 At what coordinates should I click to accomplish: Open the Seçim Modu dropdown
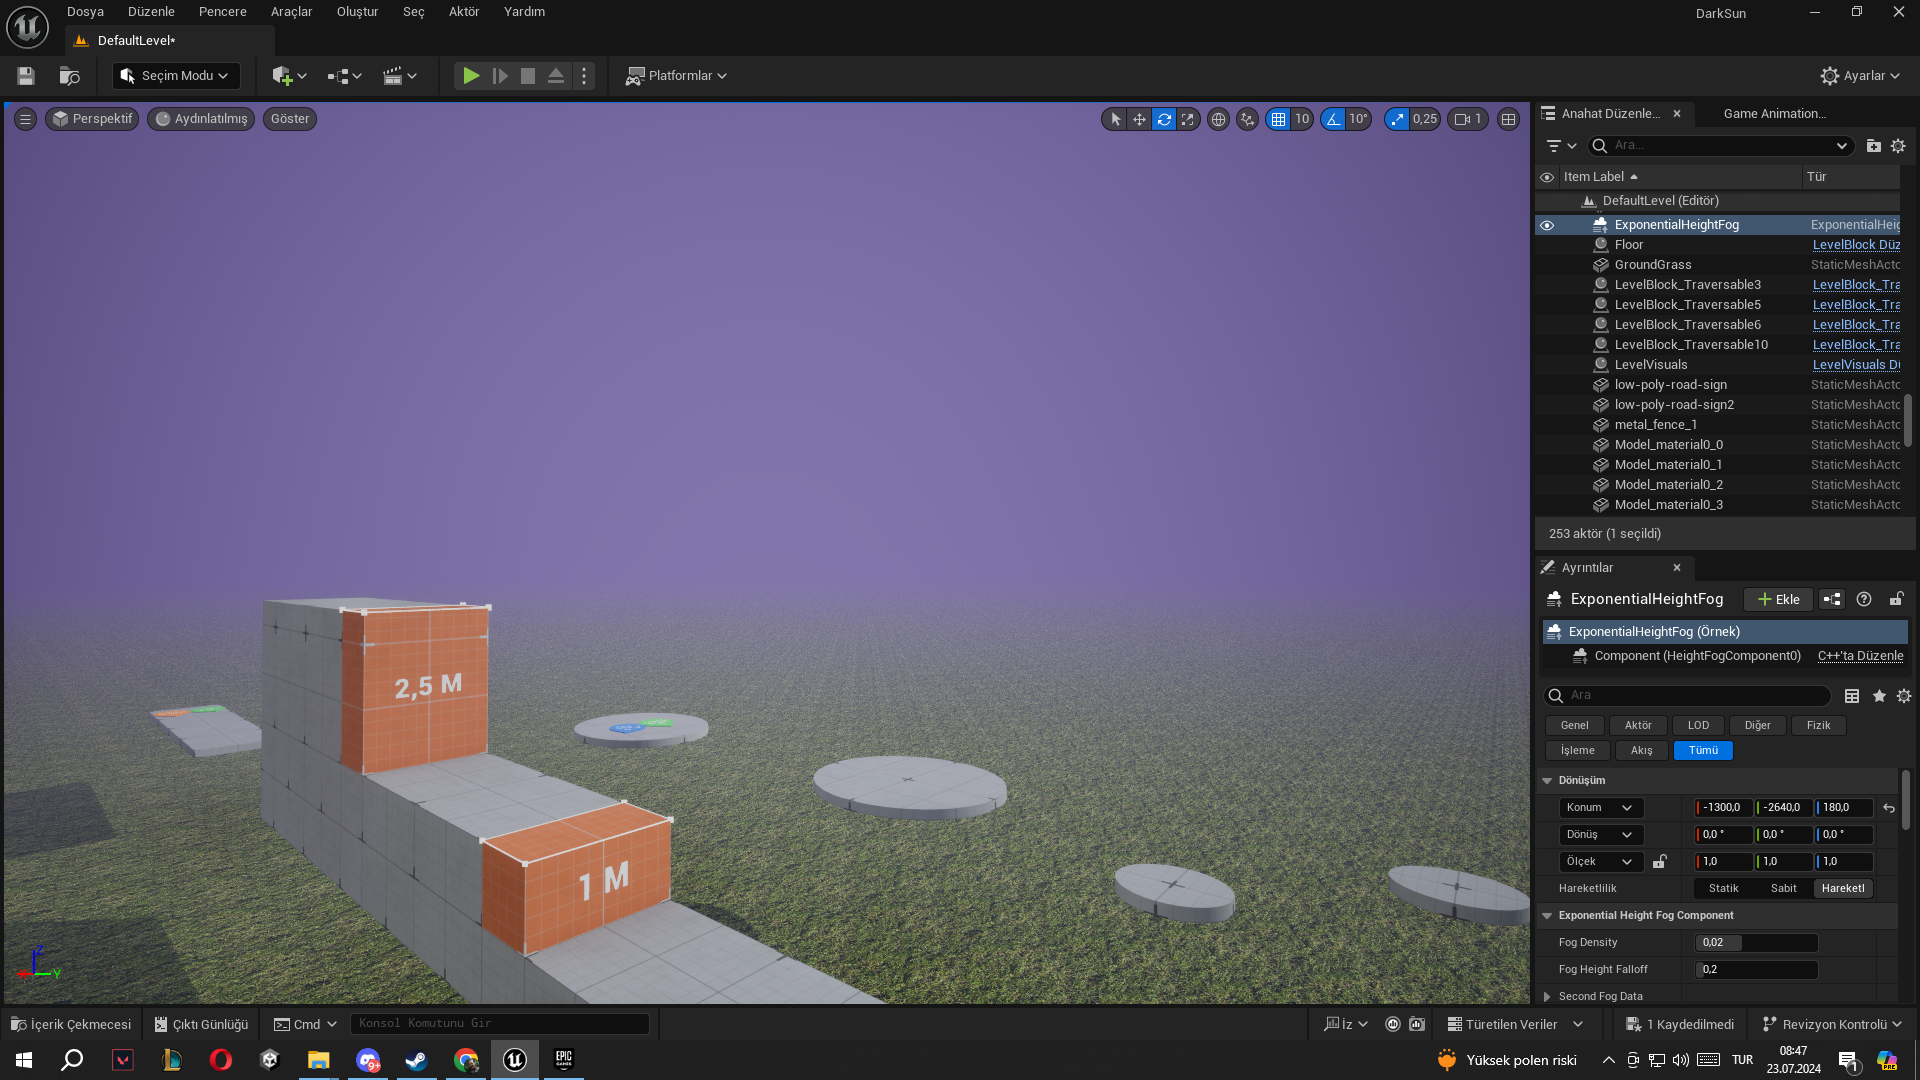click(x=176, y=76)
